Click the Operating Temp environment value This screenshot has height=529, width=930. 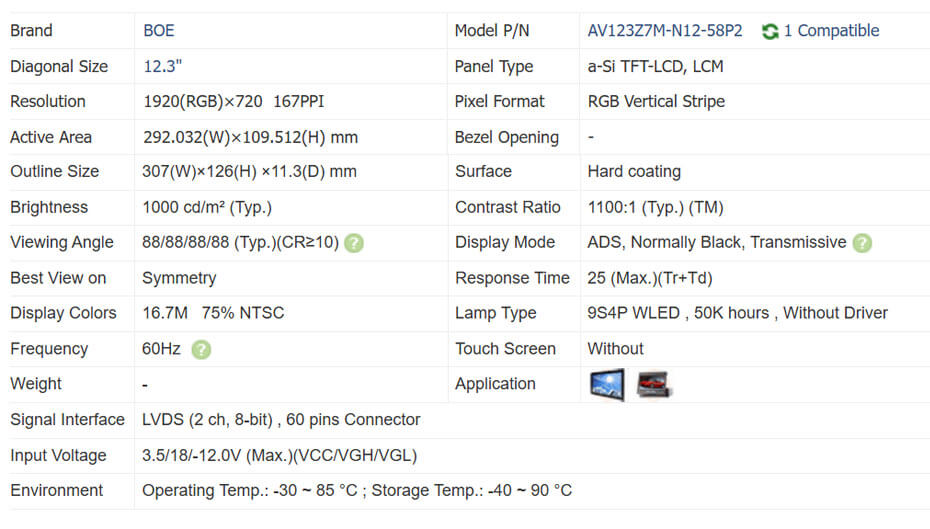pyautogui.click(x=357, y=491)
